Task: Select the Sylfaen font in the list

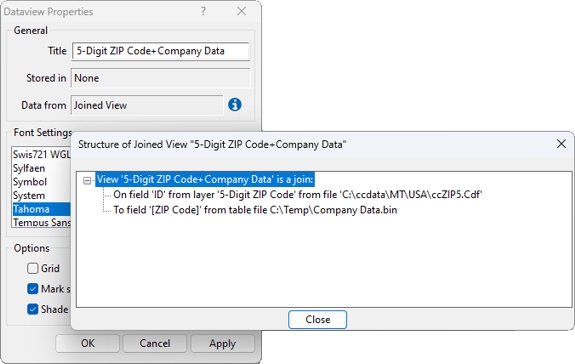Action: [41, 168]
